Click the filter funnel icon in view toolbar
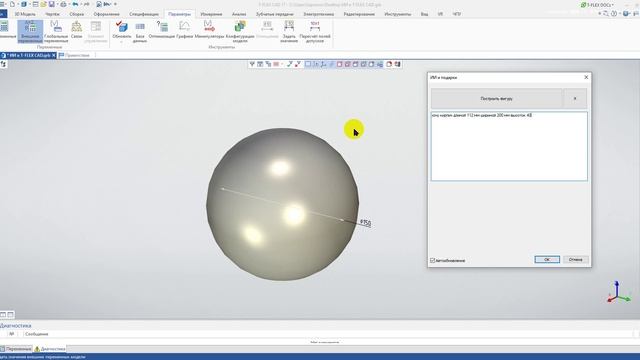 [x=252, y=64]
